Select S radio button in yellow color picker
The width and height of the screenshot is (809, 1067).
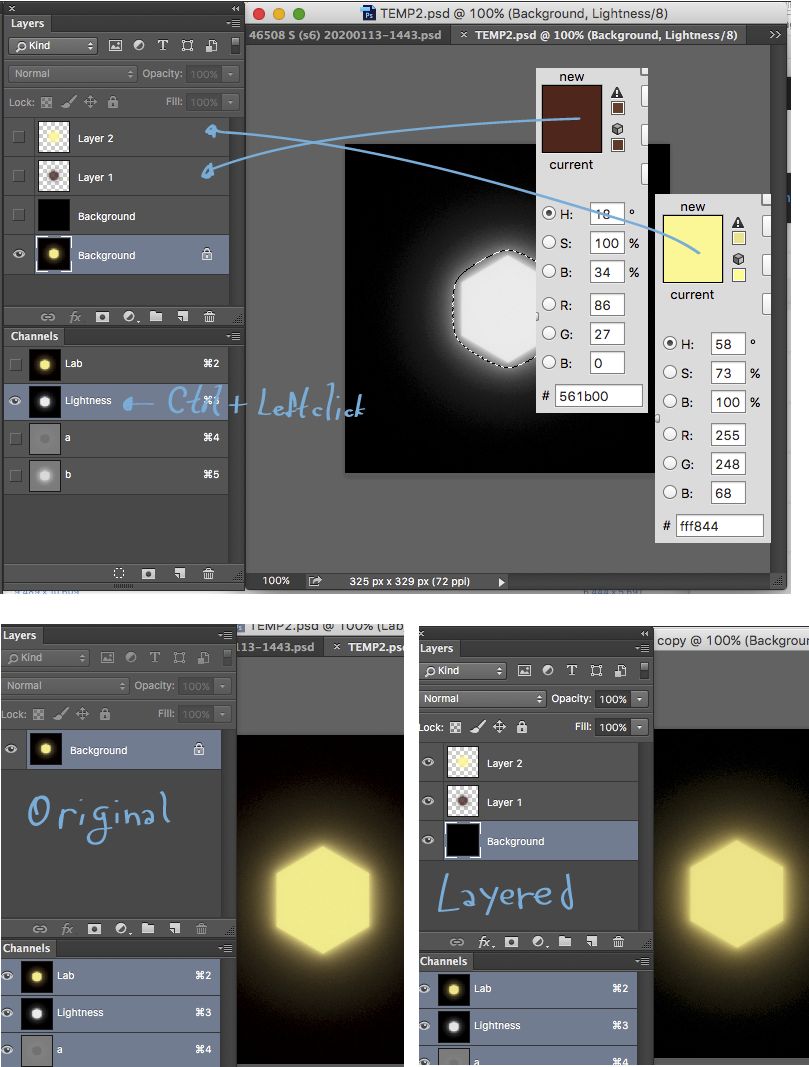click(670, 372)
